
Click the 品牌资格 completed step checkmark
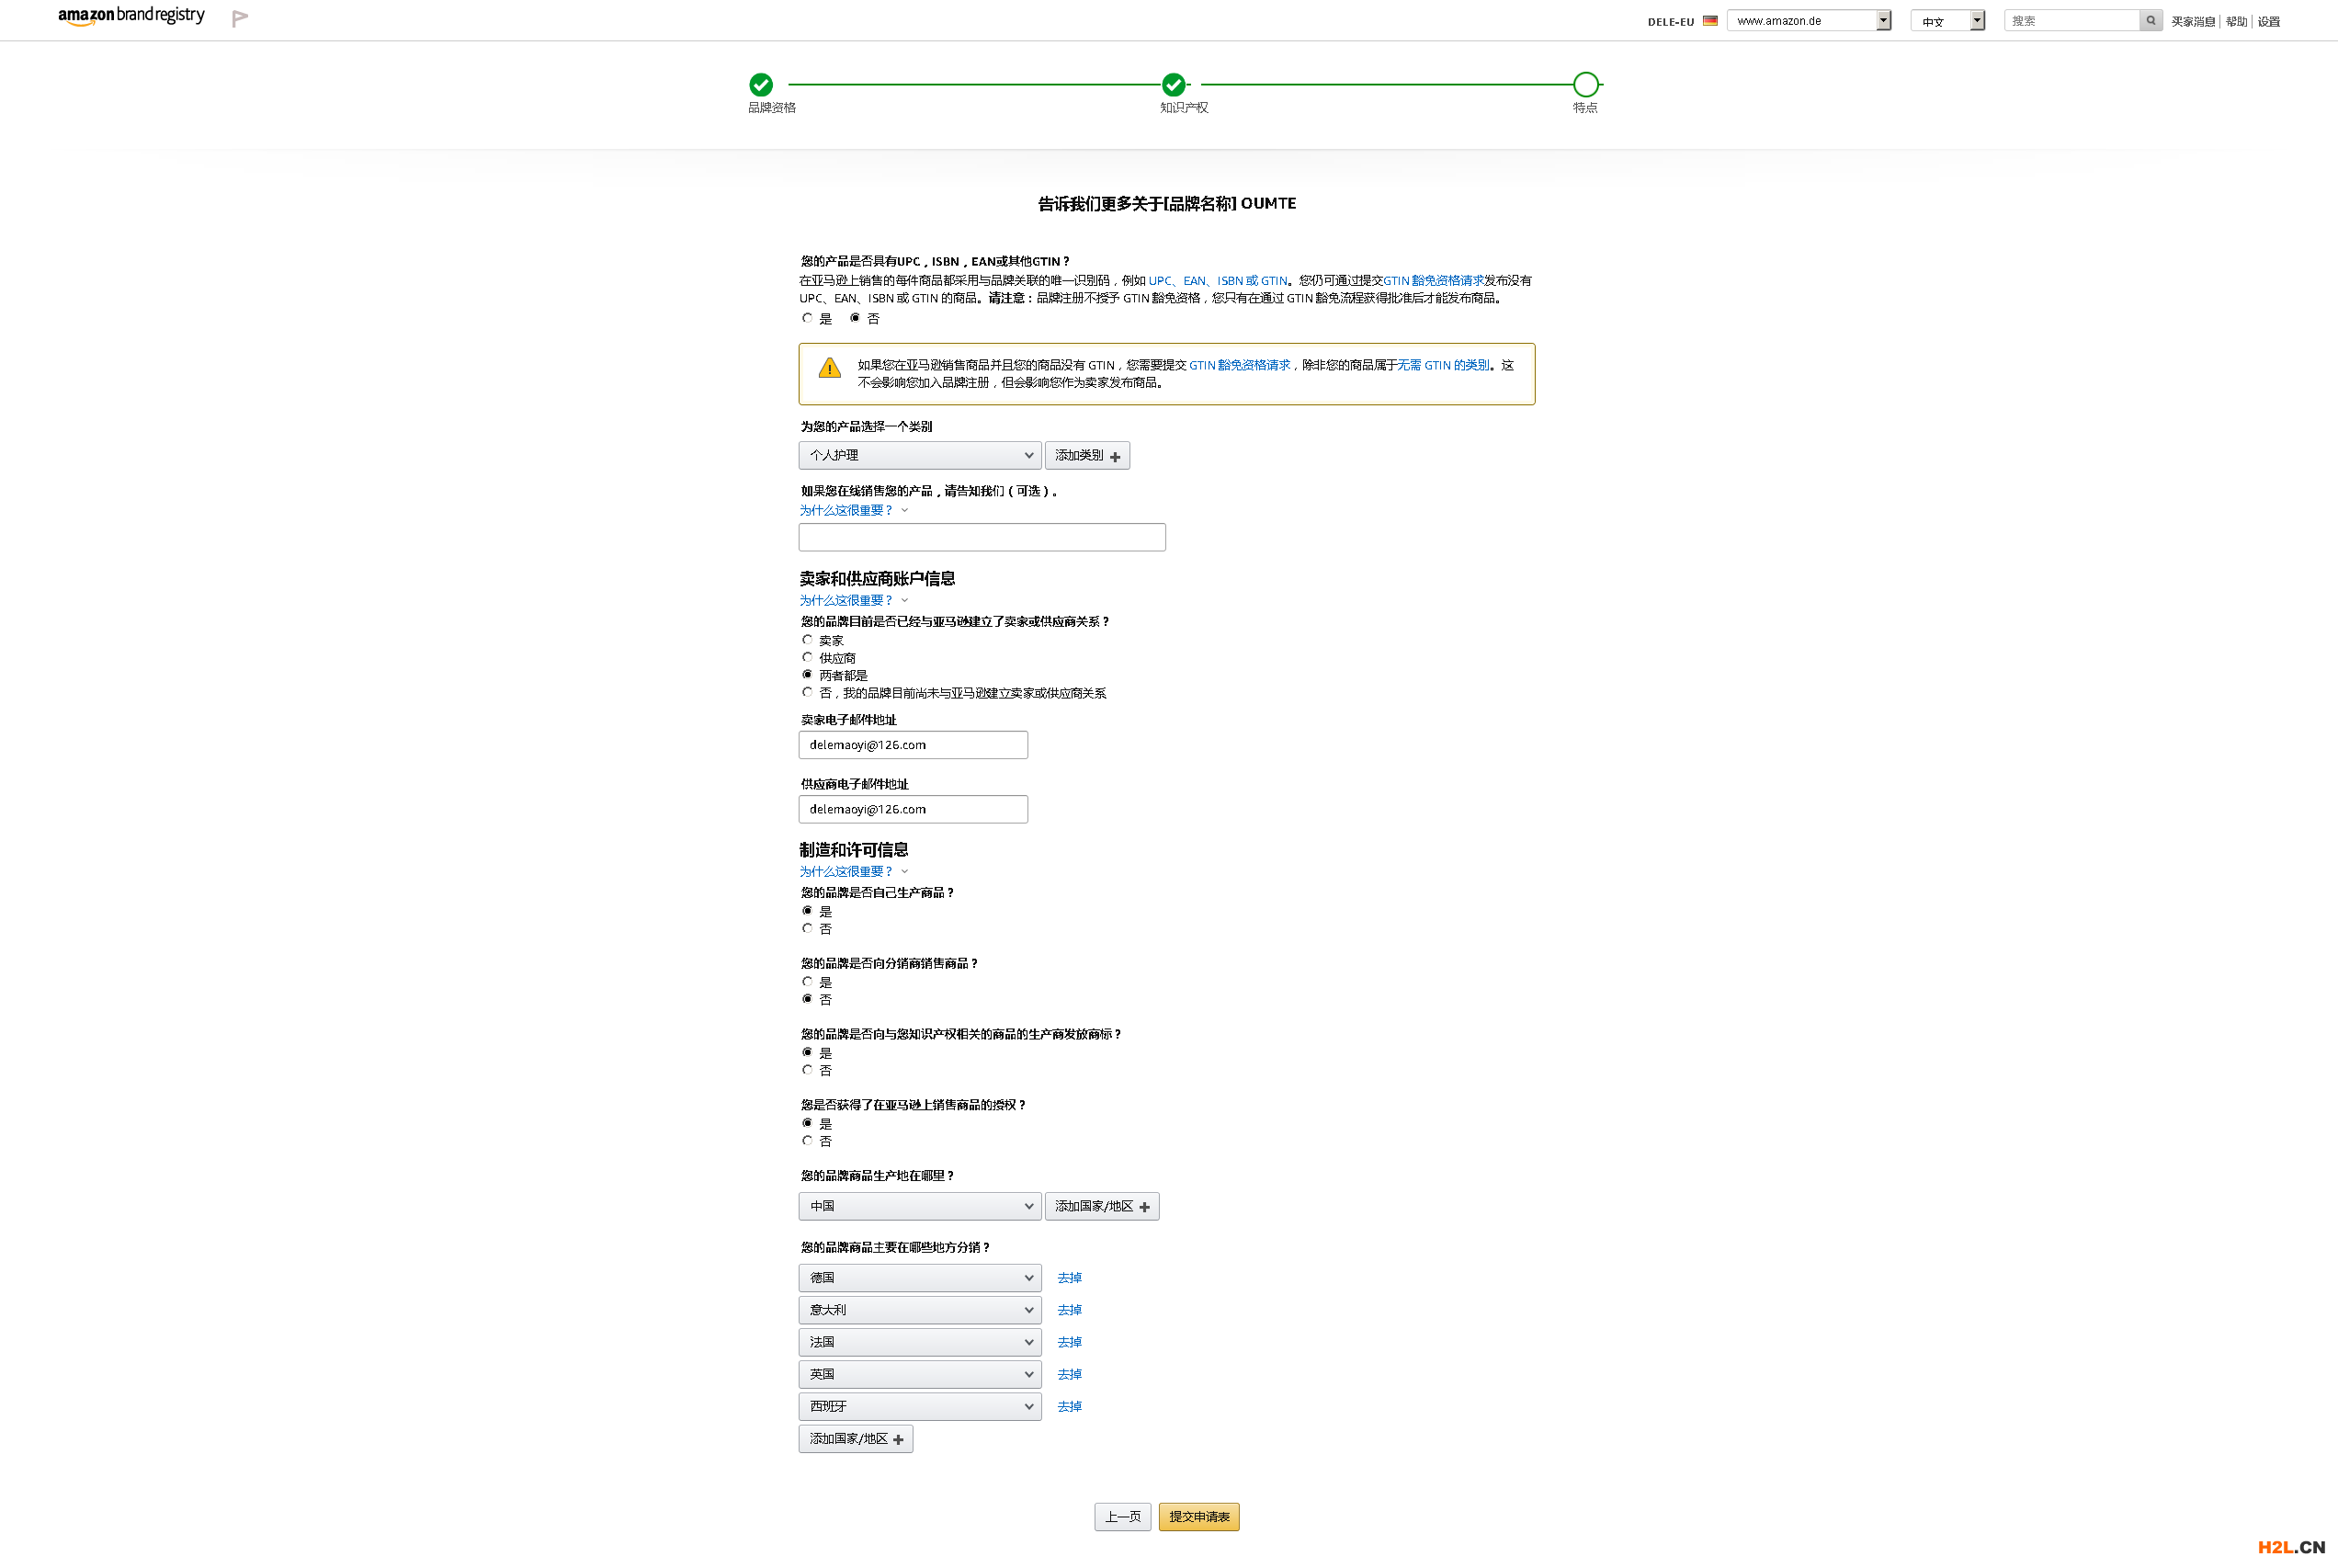click(x=761, y=84)
